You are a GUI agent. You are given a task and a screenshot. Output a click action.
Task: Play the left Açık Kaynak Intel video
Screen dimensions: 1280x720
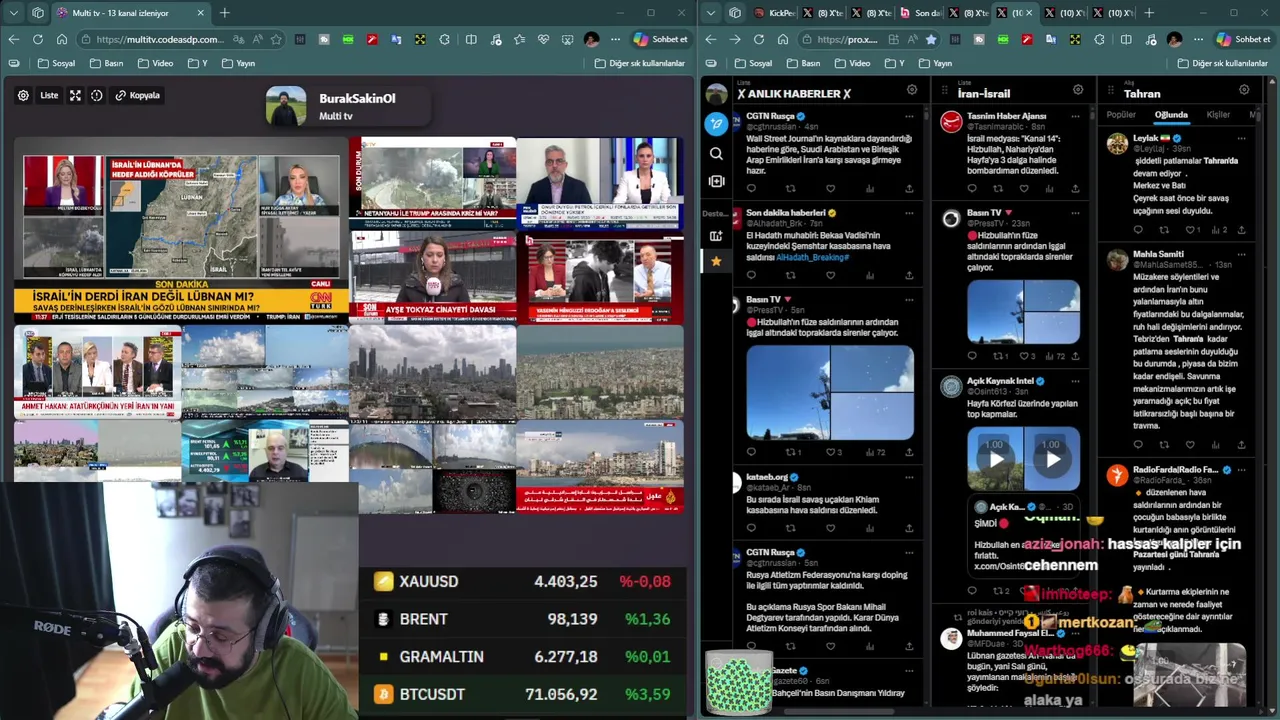(x=995, y=460)
